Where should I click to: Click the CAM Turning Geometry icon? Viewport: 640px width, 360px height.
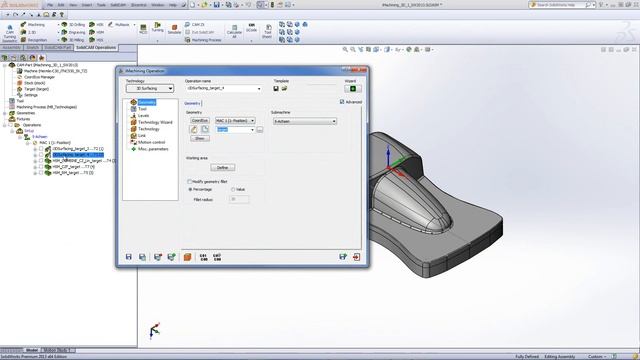point(9,33)
